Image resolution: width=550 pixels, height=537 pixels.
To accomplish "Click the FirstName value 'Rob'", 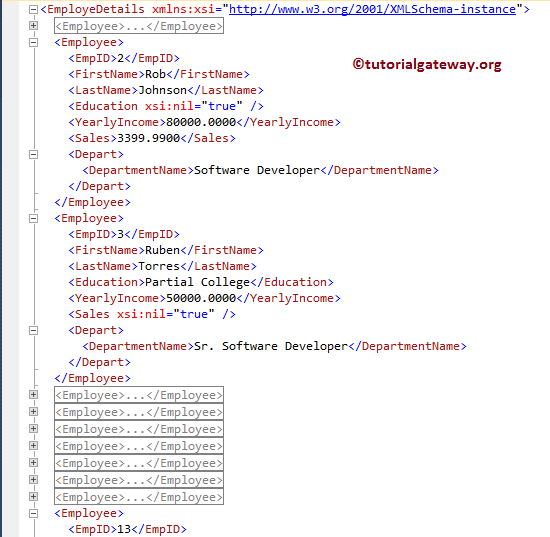I will pyautogui.click(x=155, y=74).
